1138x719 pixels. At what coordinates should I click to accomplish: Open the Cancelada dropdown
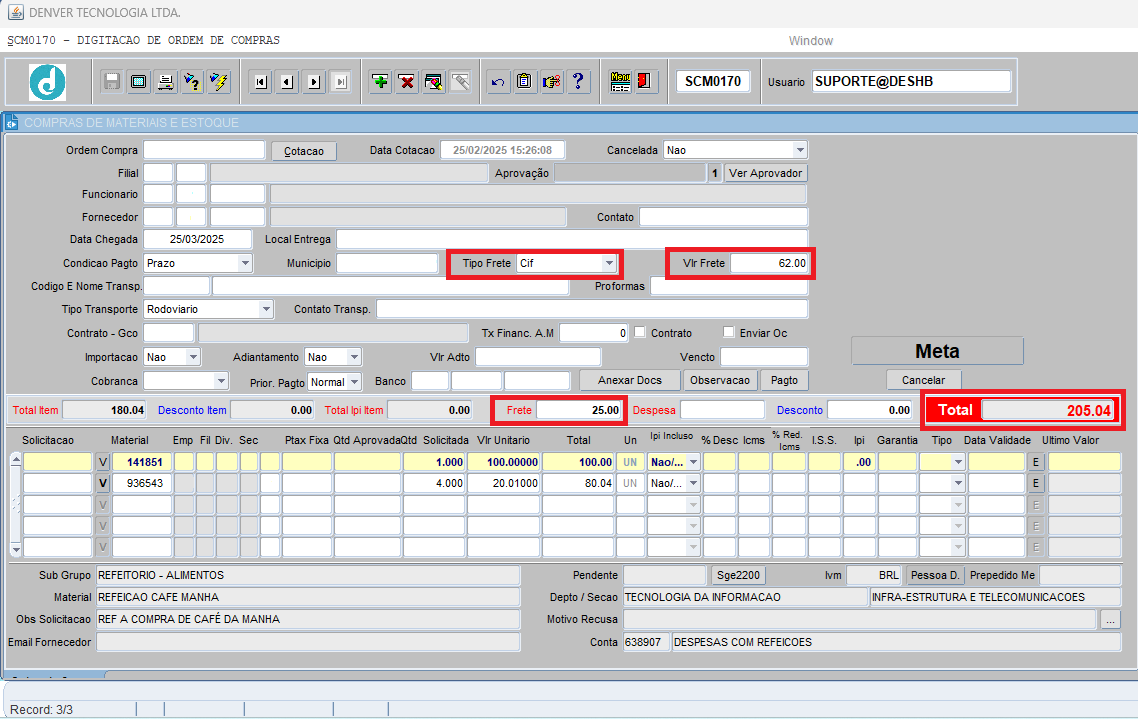coord(800,150)
